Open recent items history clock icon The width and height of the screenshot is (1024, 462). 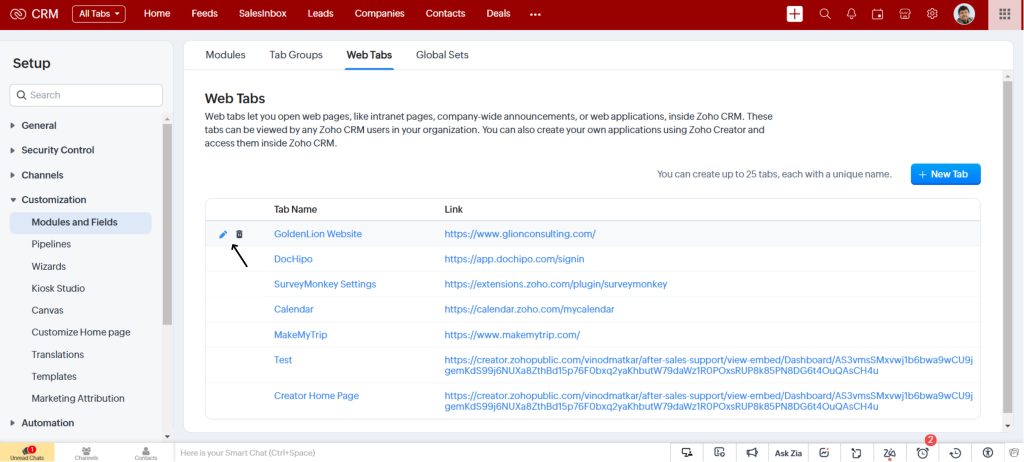click(955, 452)
